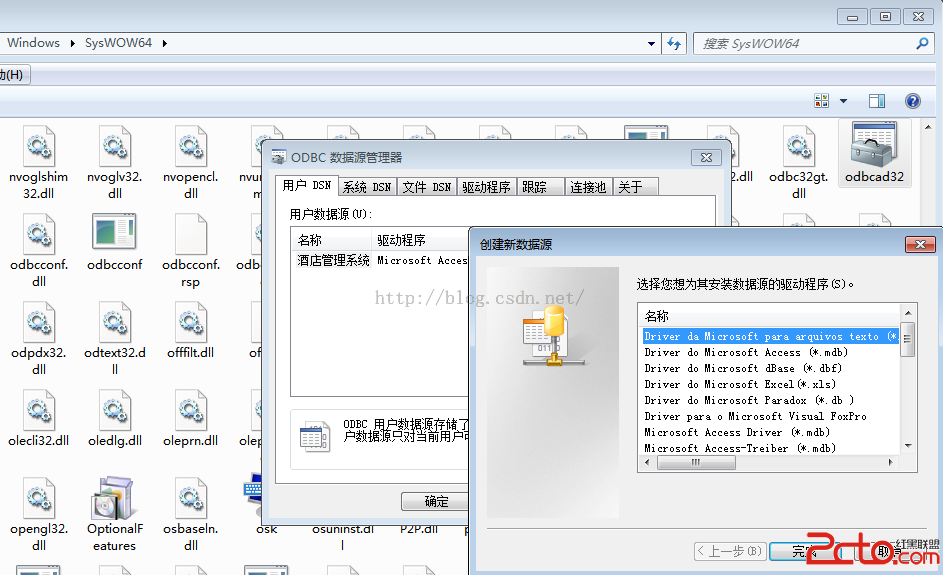This screenshot has height=575, width=943.
Task: Select the oleprn.dll file icon
Action: click(x=191, y=410)
